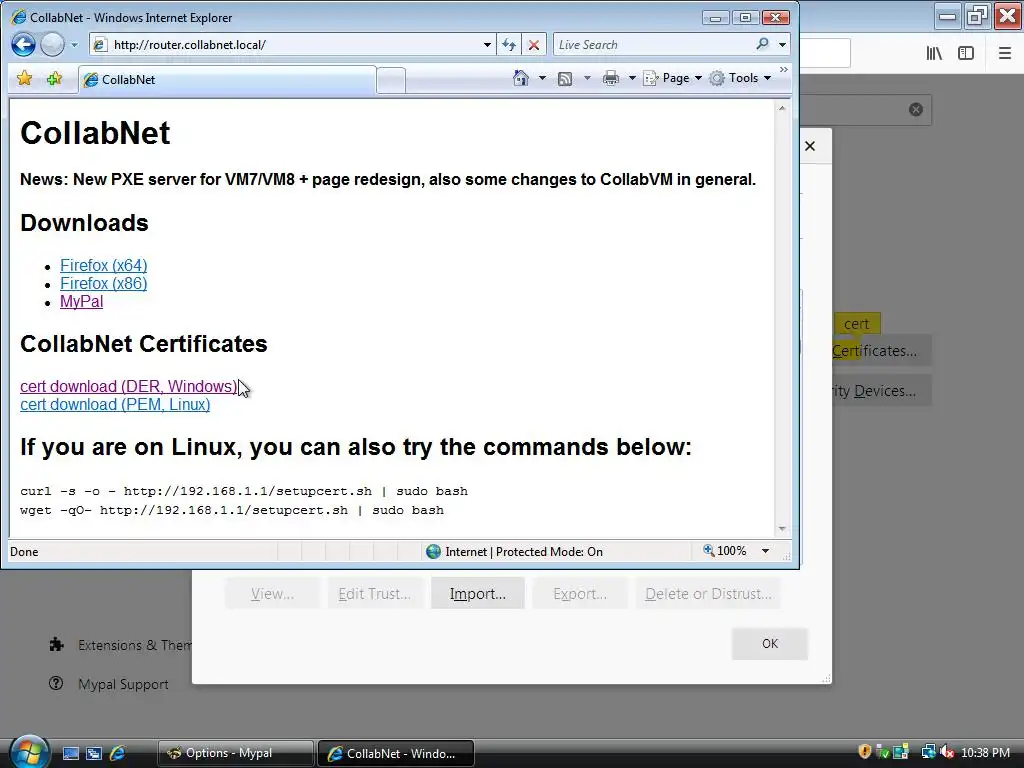Click Switch between windows quick launch icon
This screenshot has height=768, width=1024.
[94, 753]
